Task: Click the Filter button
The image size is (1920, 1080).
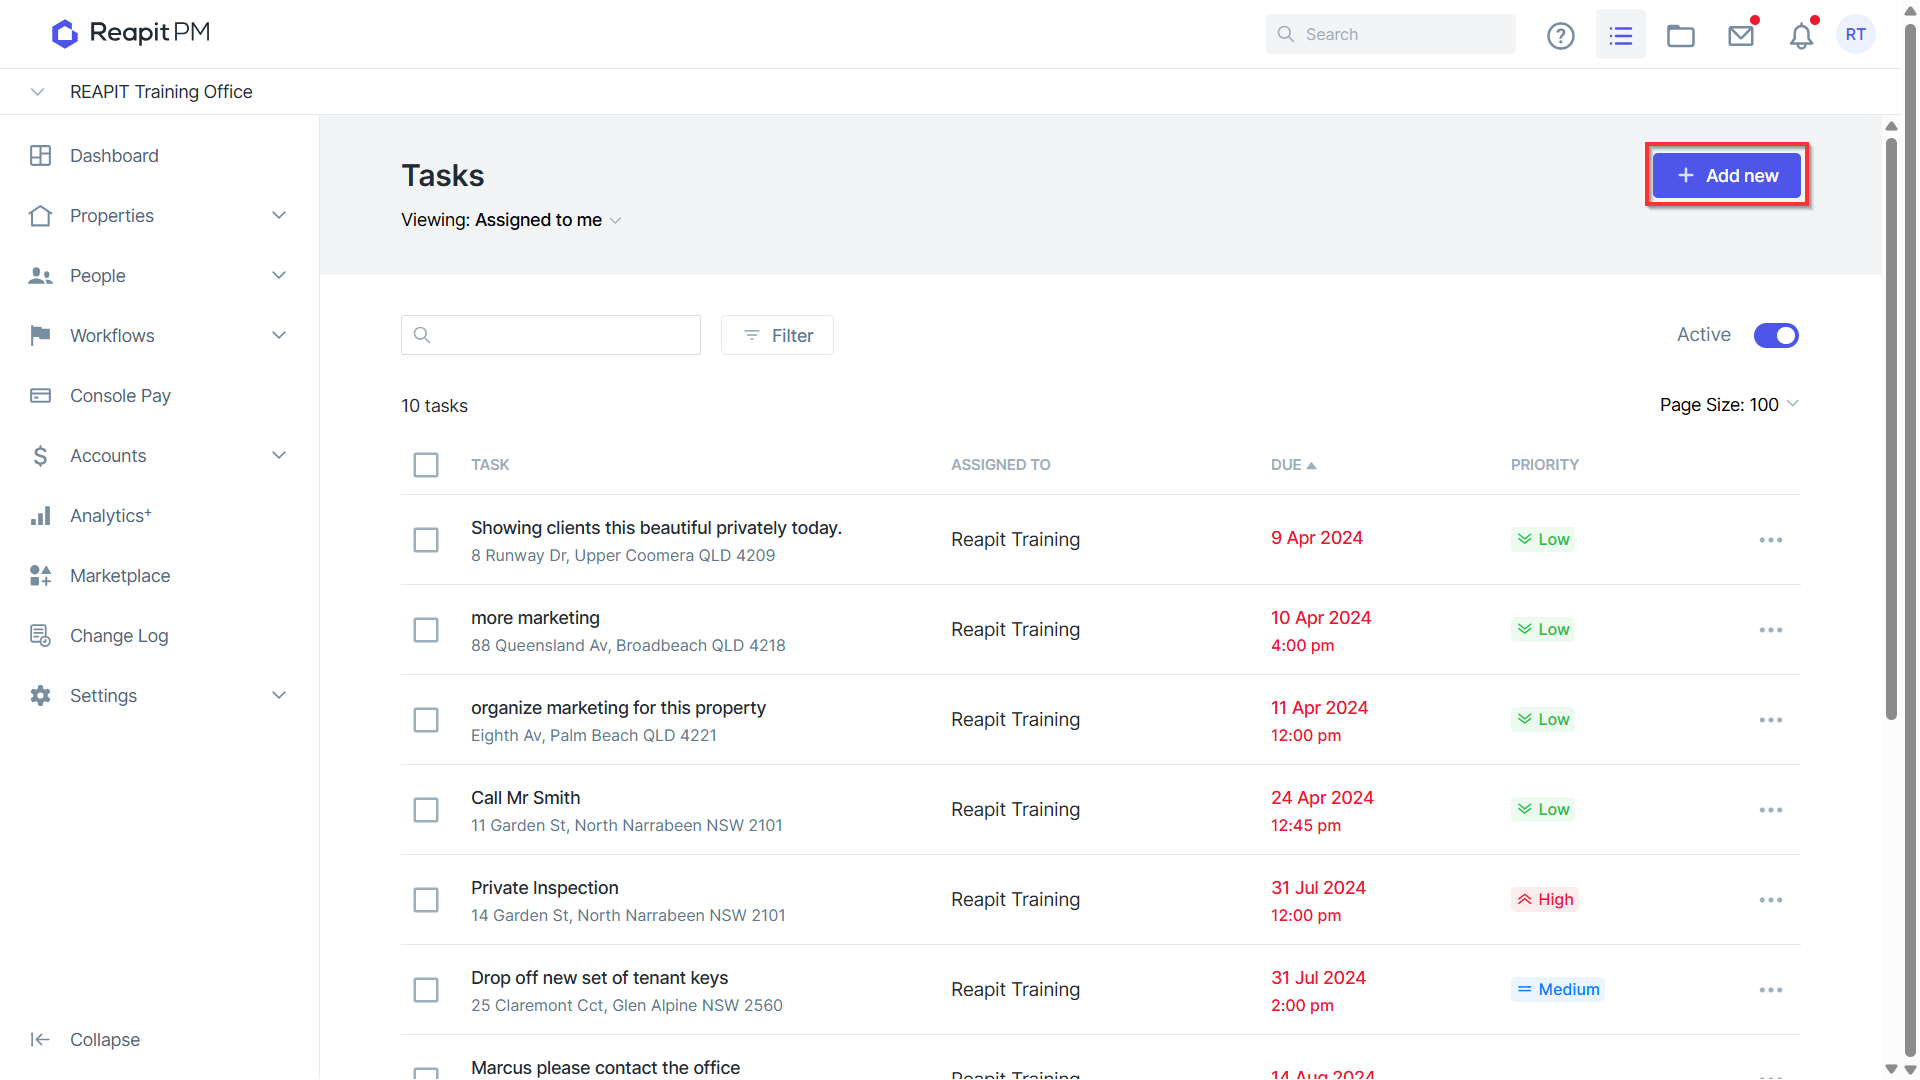Action: click(777, 336)
